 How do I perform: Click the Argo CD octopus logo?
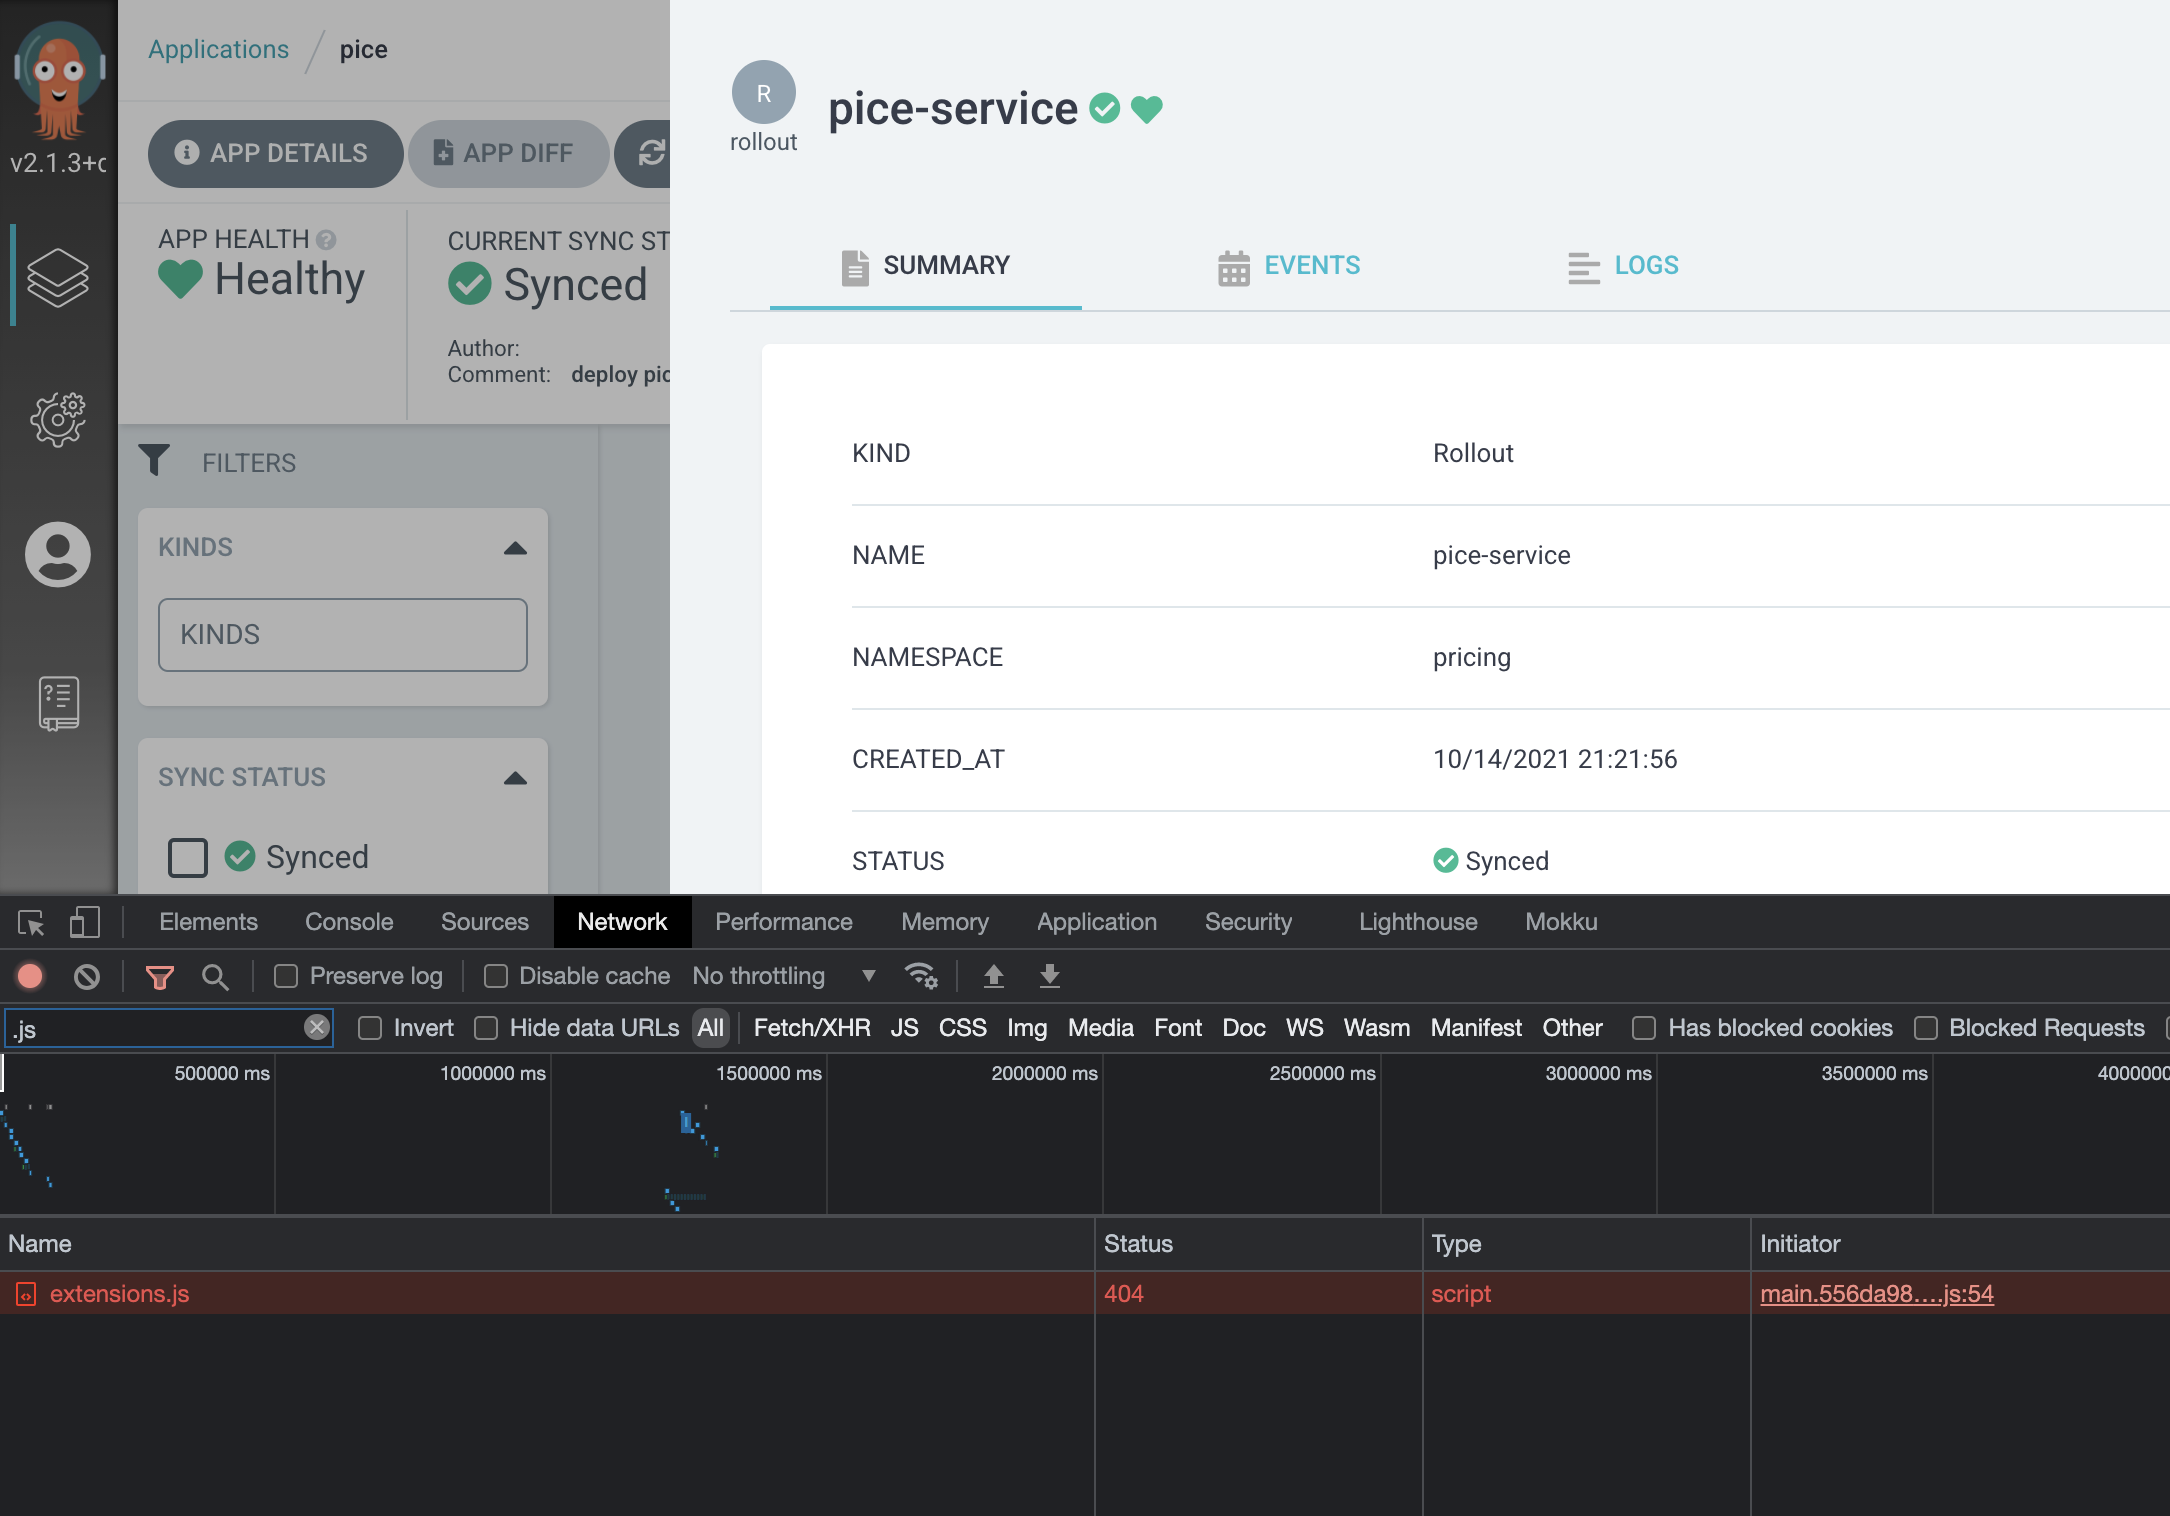point(57,80)
